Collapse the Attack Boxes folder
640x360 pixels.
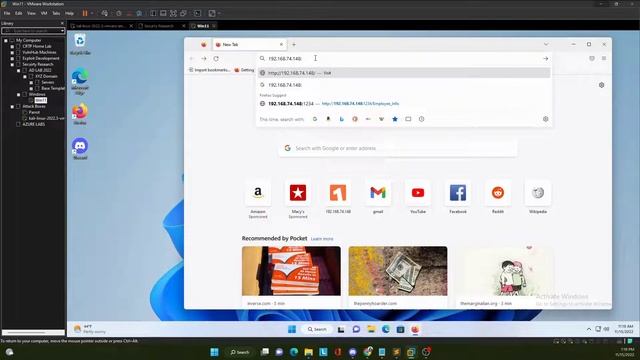click(12, 106)
